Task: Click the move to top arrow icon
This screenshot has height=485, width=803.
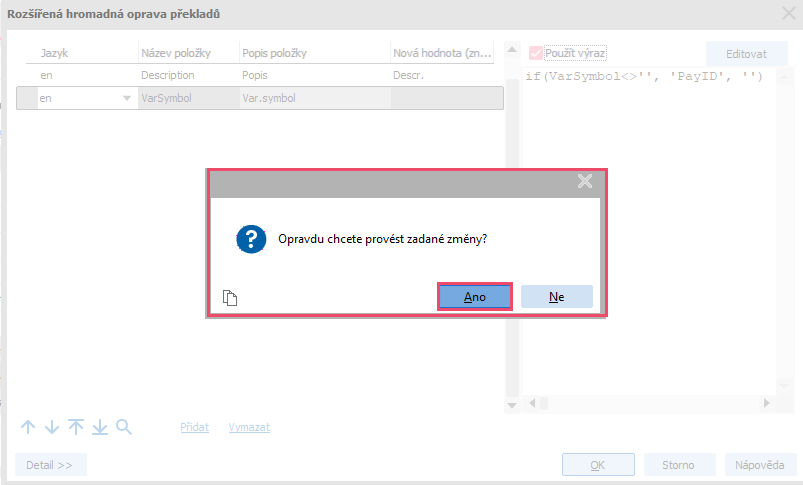Action: pyautogui.click(x=76, y=427)
